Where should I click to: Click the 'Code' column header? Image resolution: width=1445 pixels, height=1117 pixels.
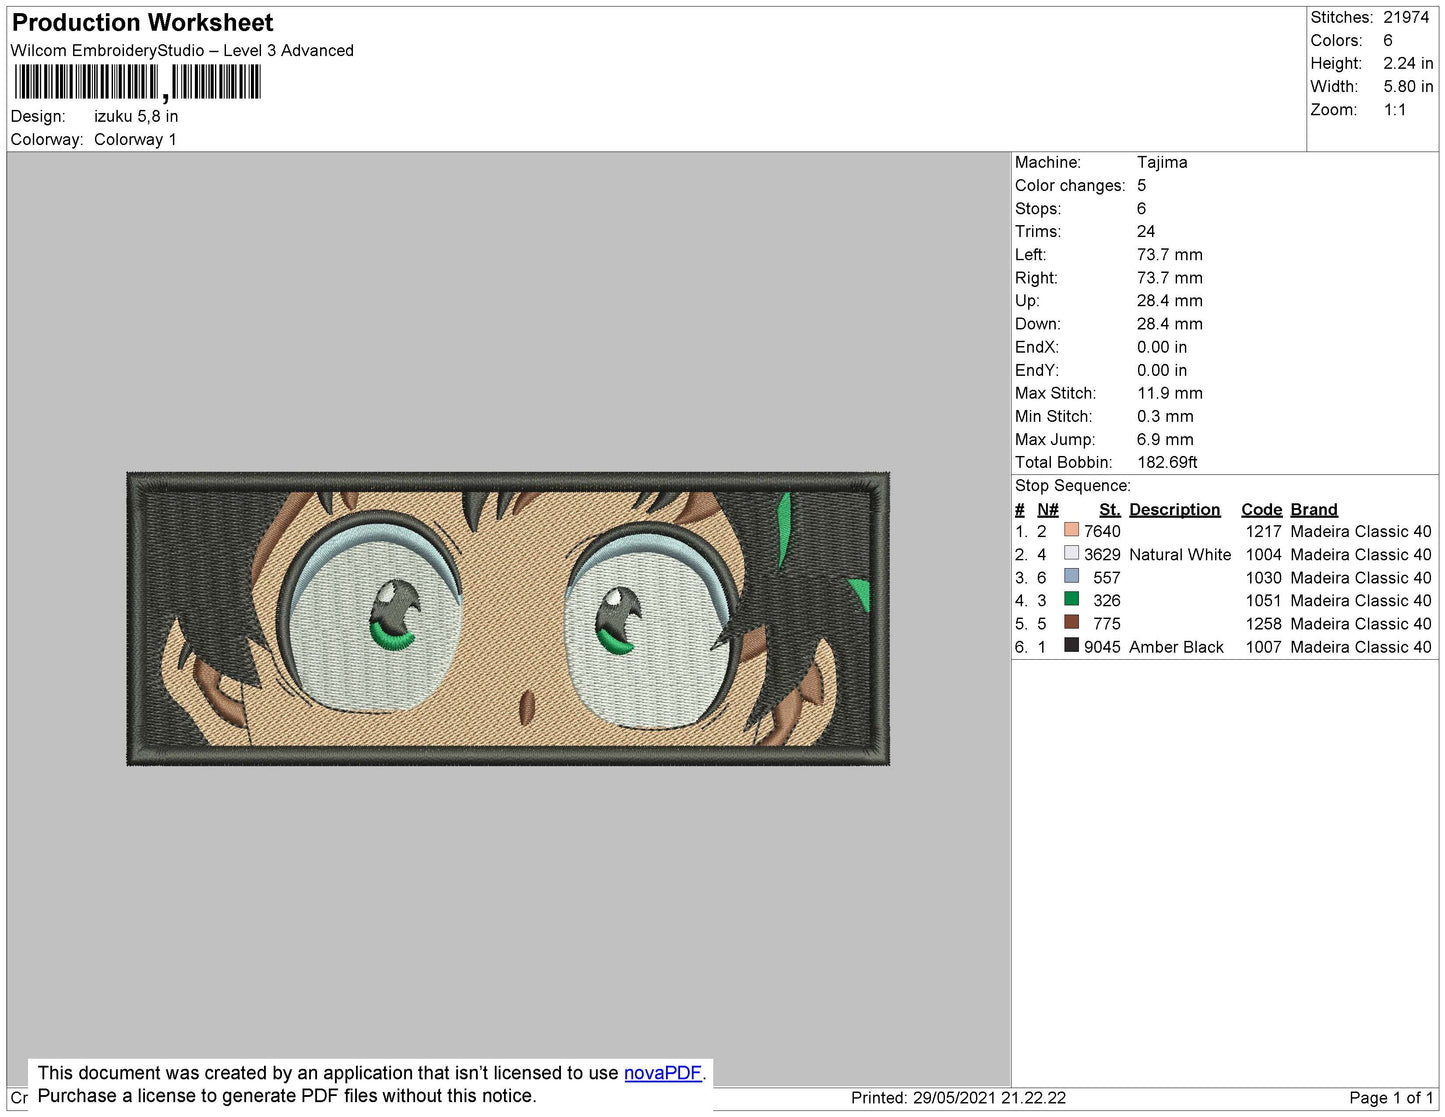1262,510
